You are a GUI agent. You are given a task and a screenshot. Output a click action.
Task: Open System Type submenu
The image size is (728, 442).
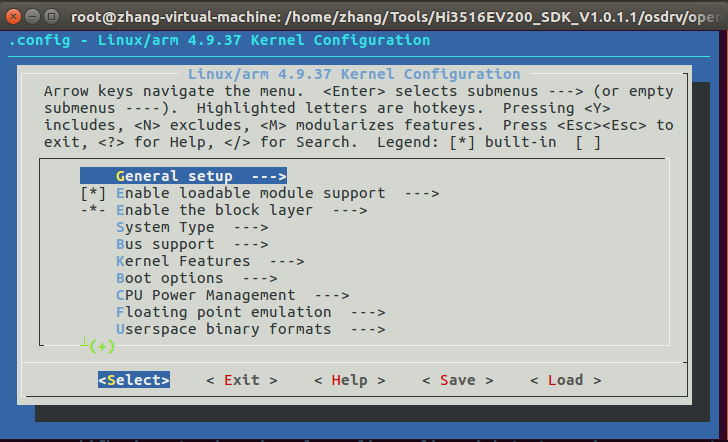[x=192, y=228]
